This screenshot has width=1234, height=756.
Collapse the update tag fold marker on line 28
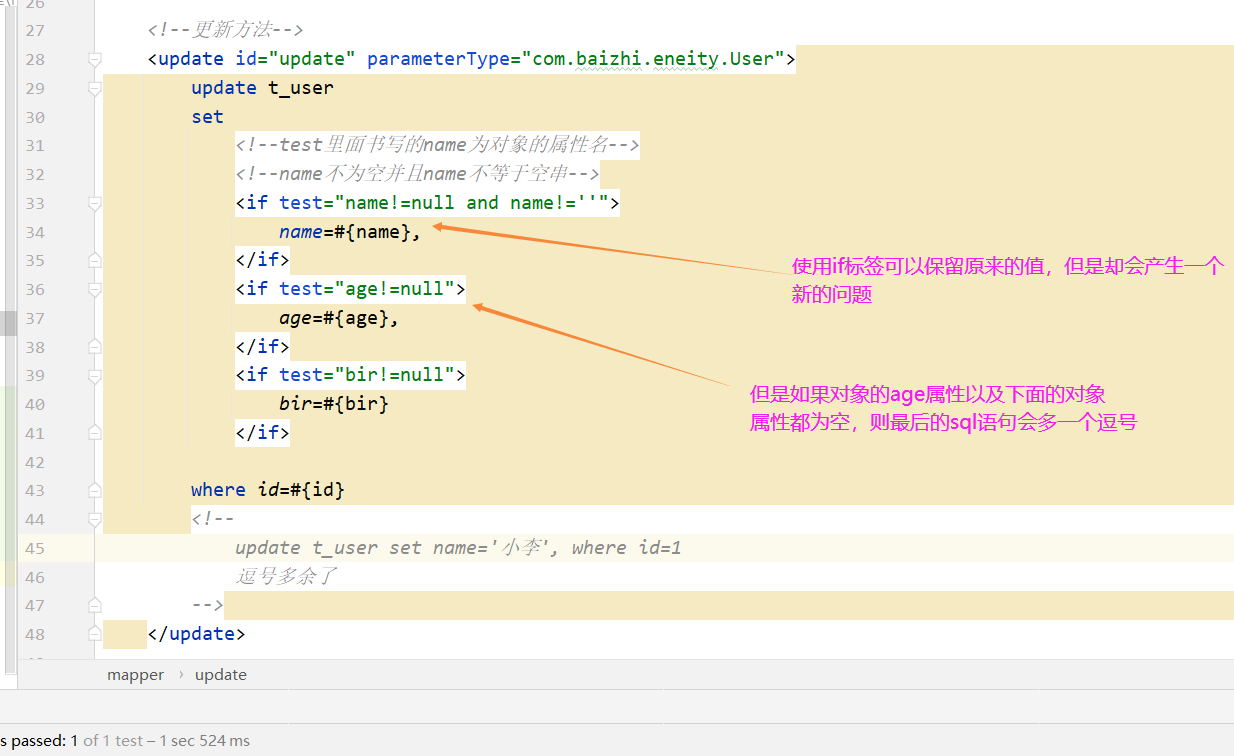pyautogui.click(x=95, y=59)
